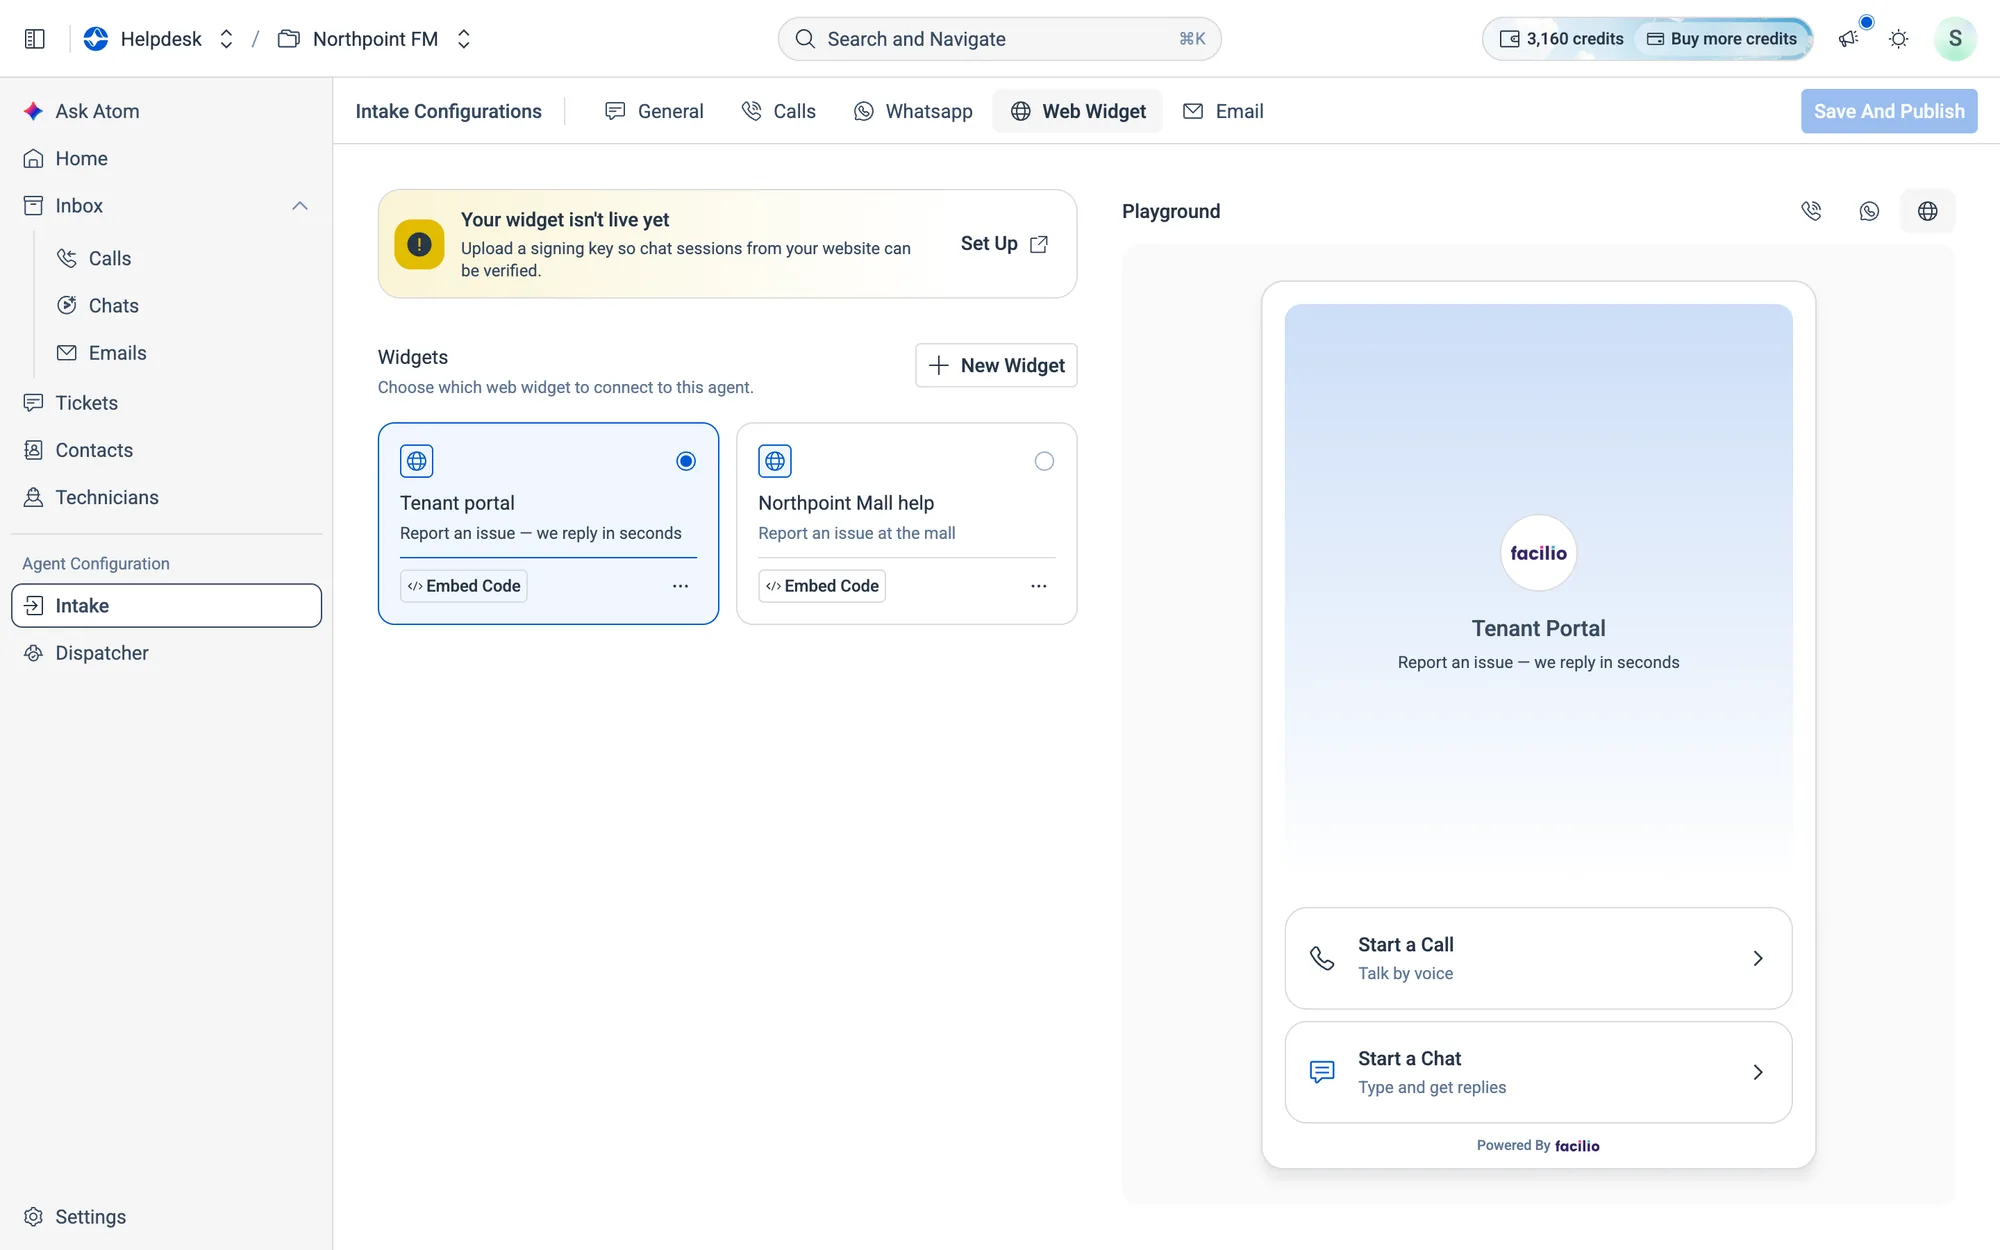Select the Tenant portal radio button

[686, 461]
